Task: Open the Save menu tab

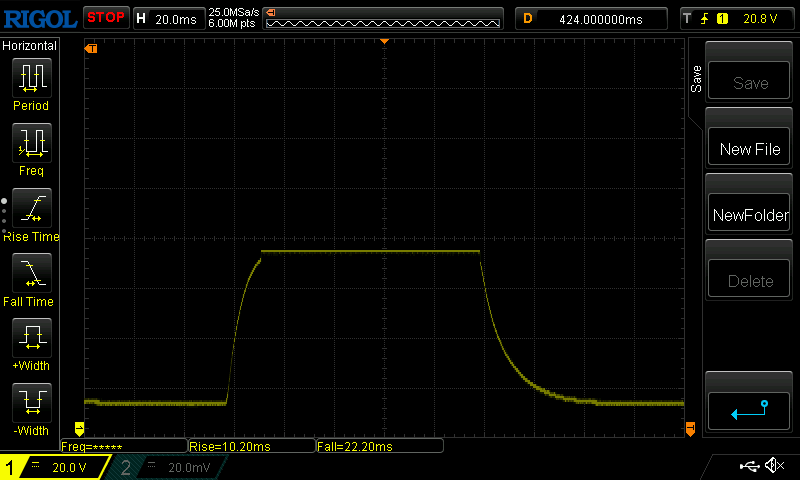Action: 697,80
